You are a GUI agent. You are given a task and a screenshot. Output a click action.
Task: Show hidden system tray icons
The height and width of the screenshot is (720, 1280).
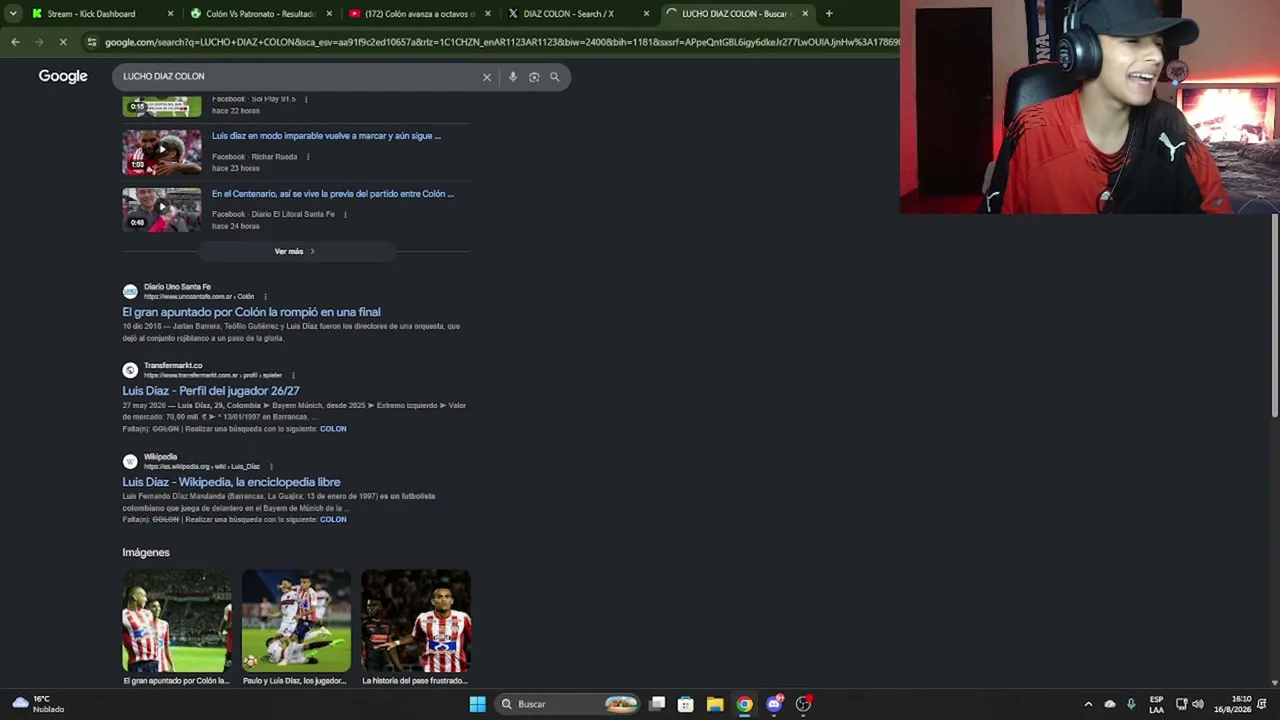[1088, 704]
